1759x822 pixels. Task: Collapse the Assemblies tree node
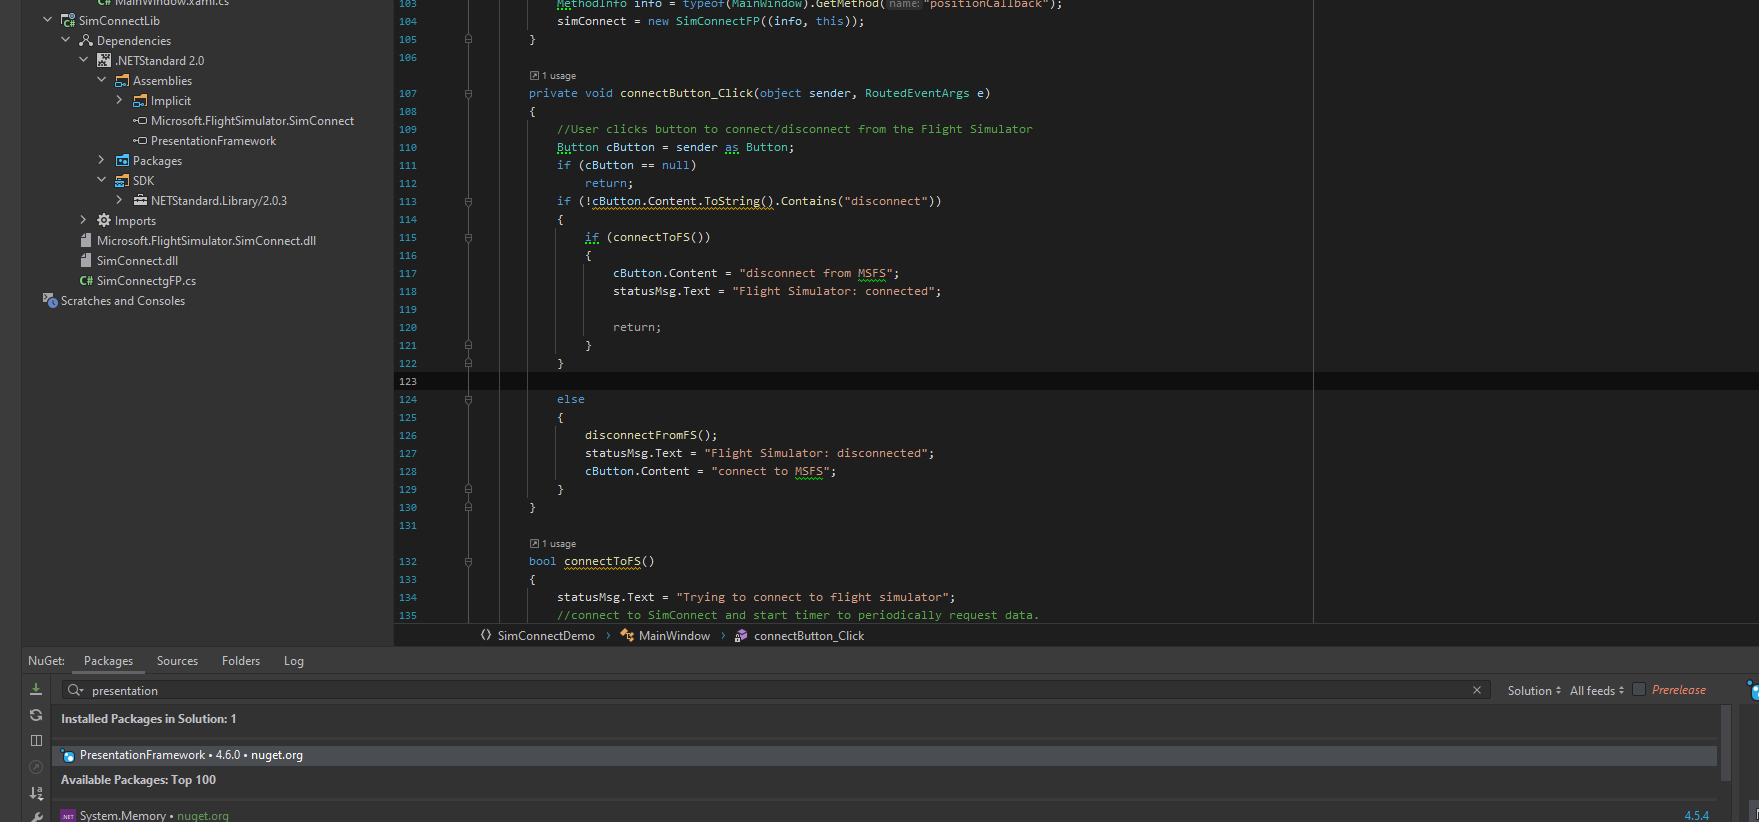coord(101,80)
